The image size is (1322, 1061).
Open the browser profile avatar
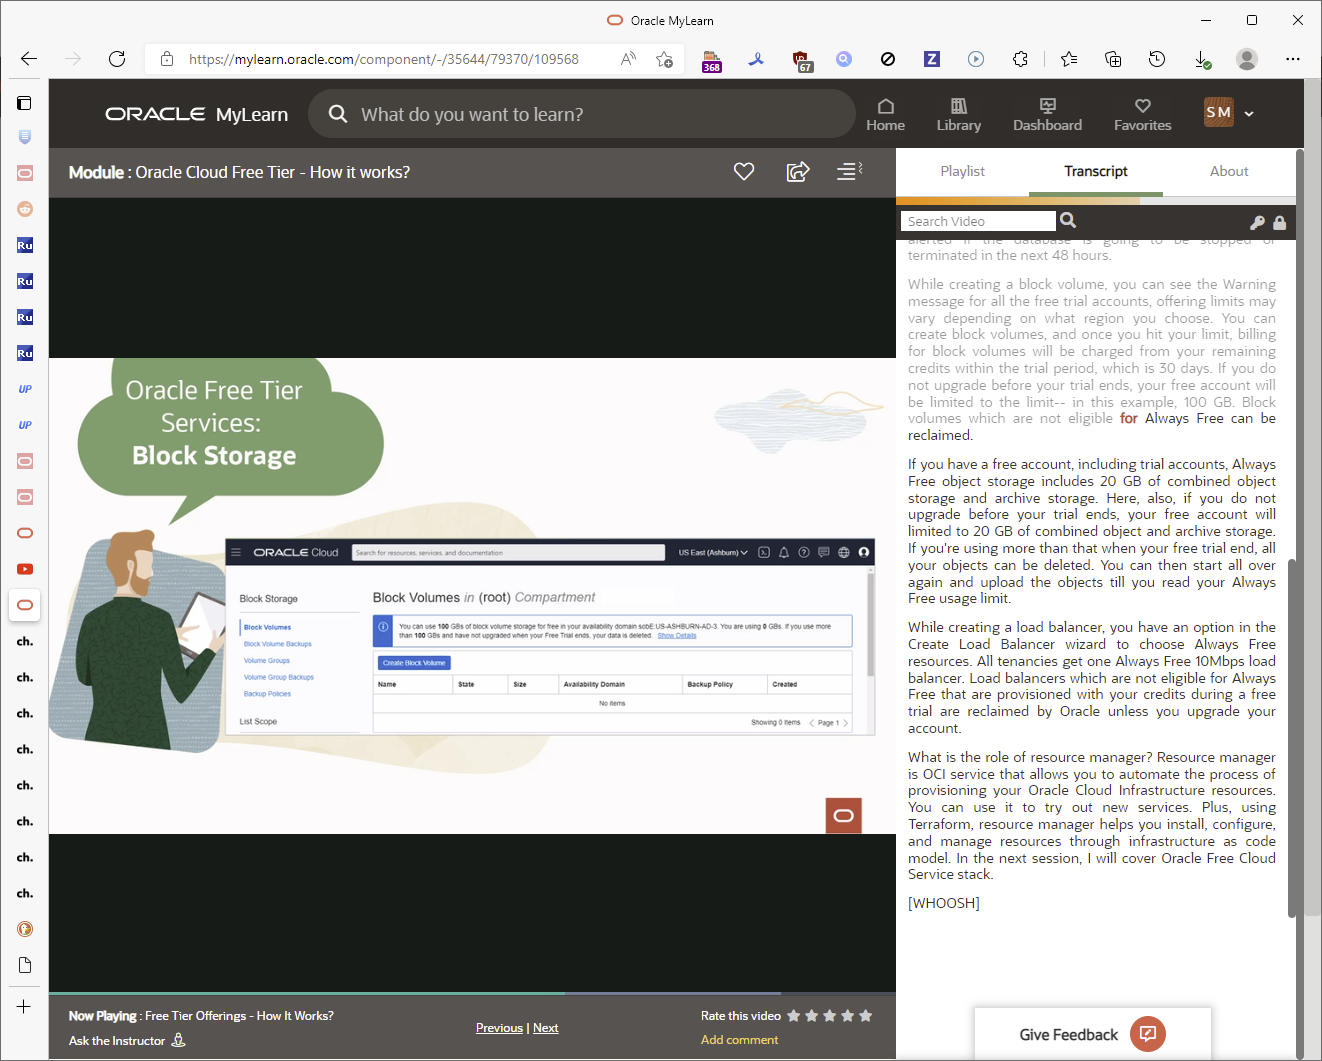click(x=1247, y=59)
